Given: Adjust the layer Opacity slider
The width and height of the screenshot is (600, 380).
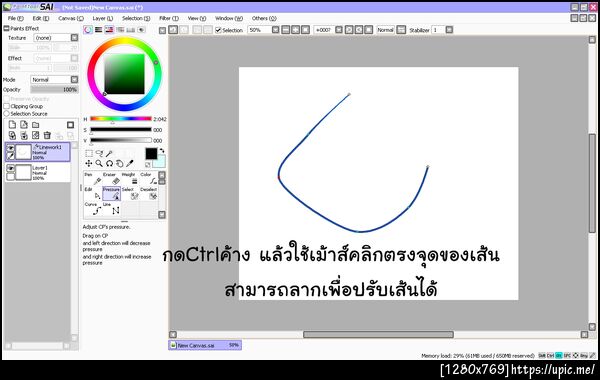Looking at the screenshot, I should coord(54,90).
